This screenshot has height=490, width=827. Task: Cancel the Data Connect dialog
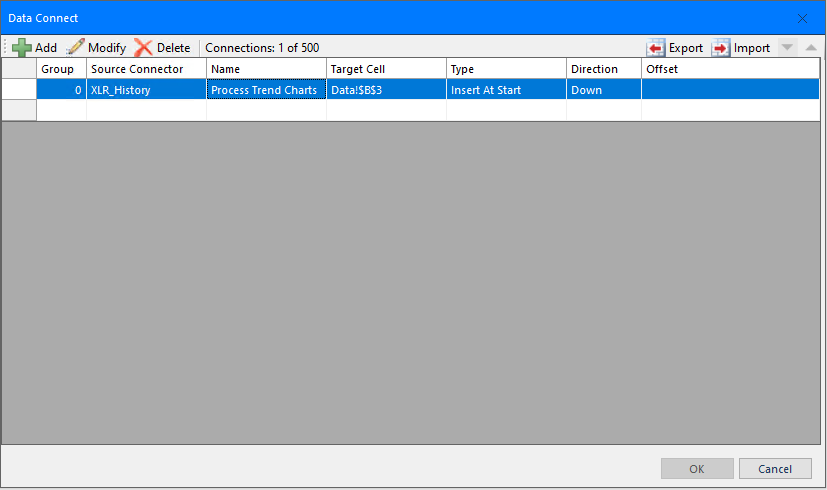pos(775,468)
